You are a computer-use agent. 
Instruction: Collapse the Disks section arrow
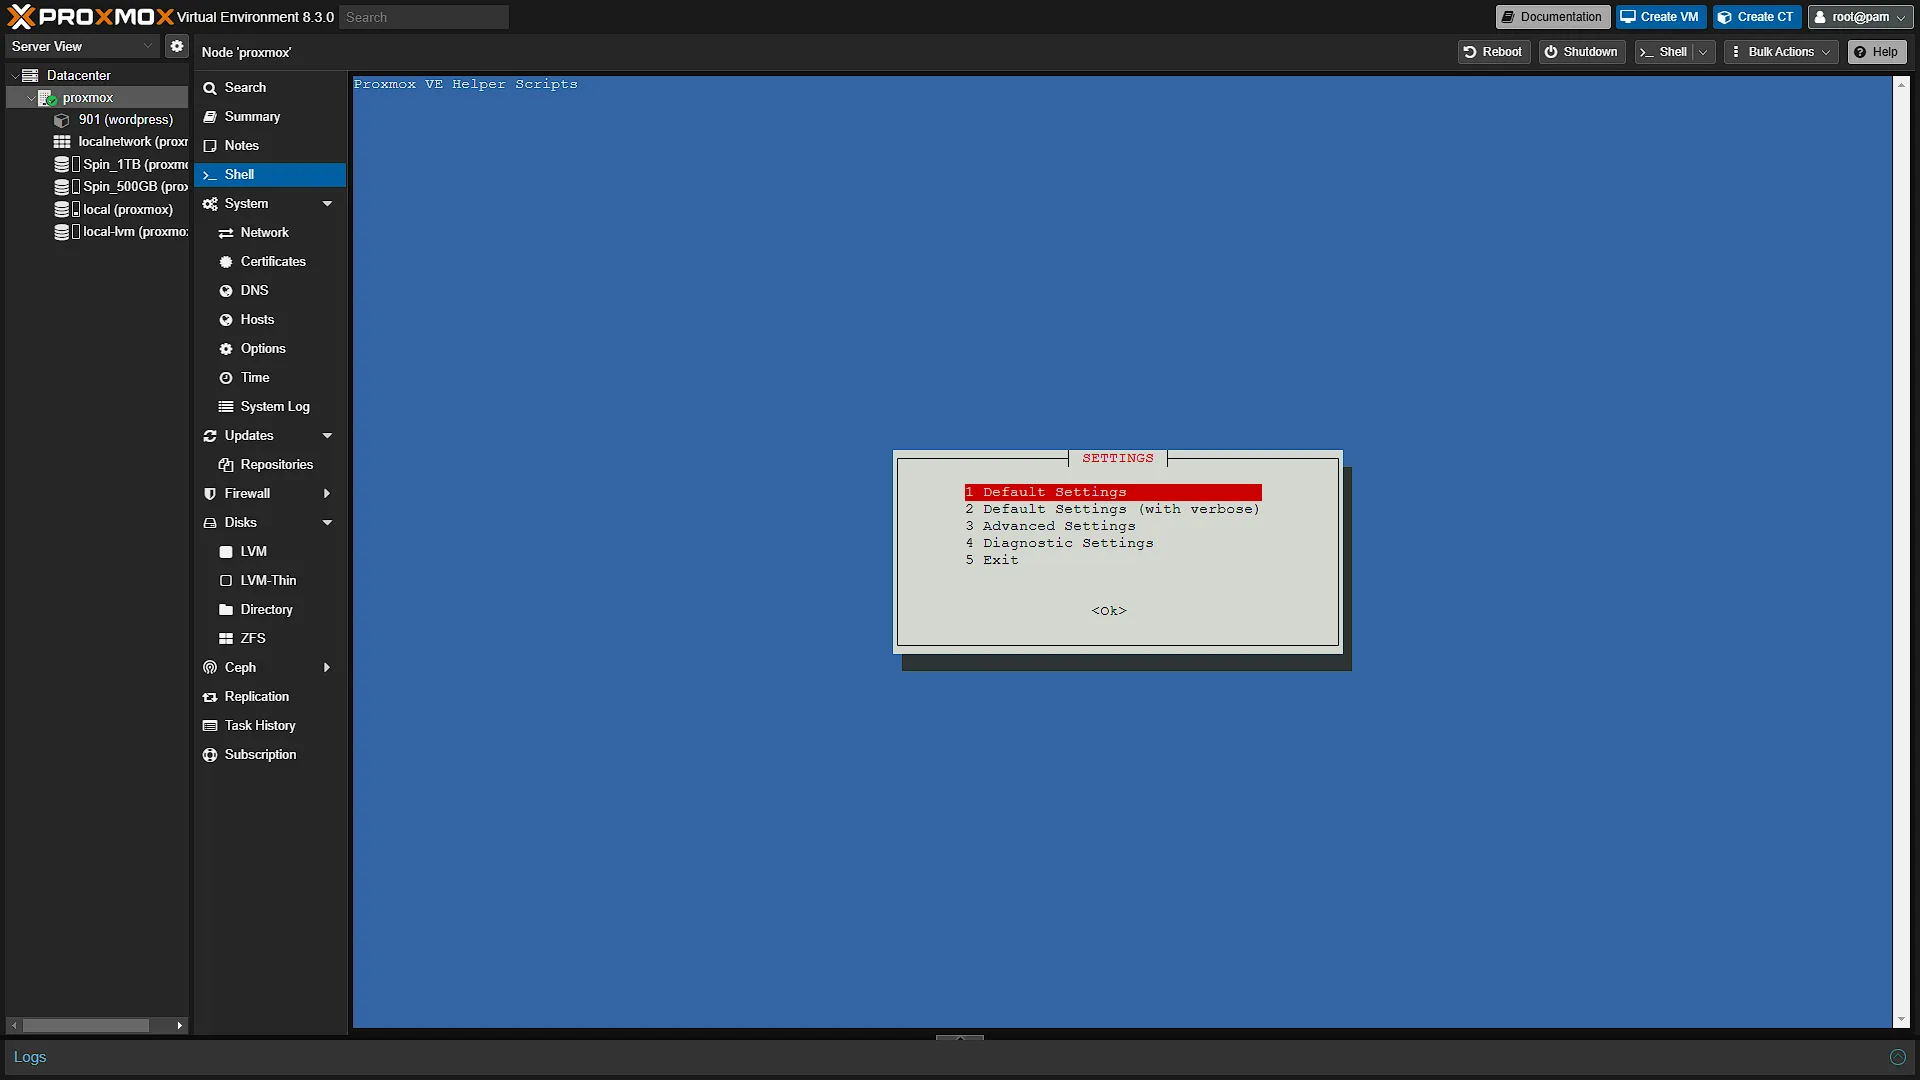327,523
